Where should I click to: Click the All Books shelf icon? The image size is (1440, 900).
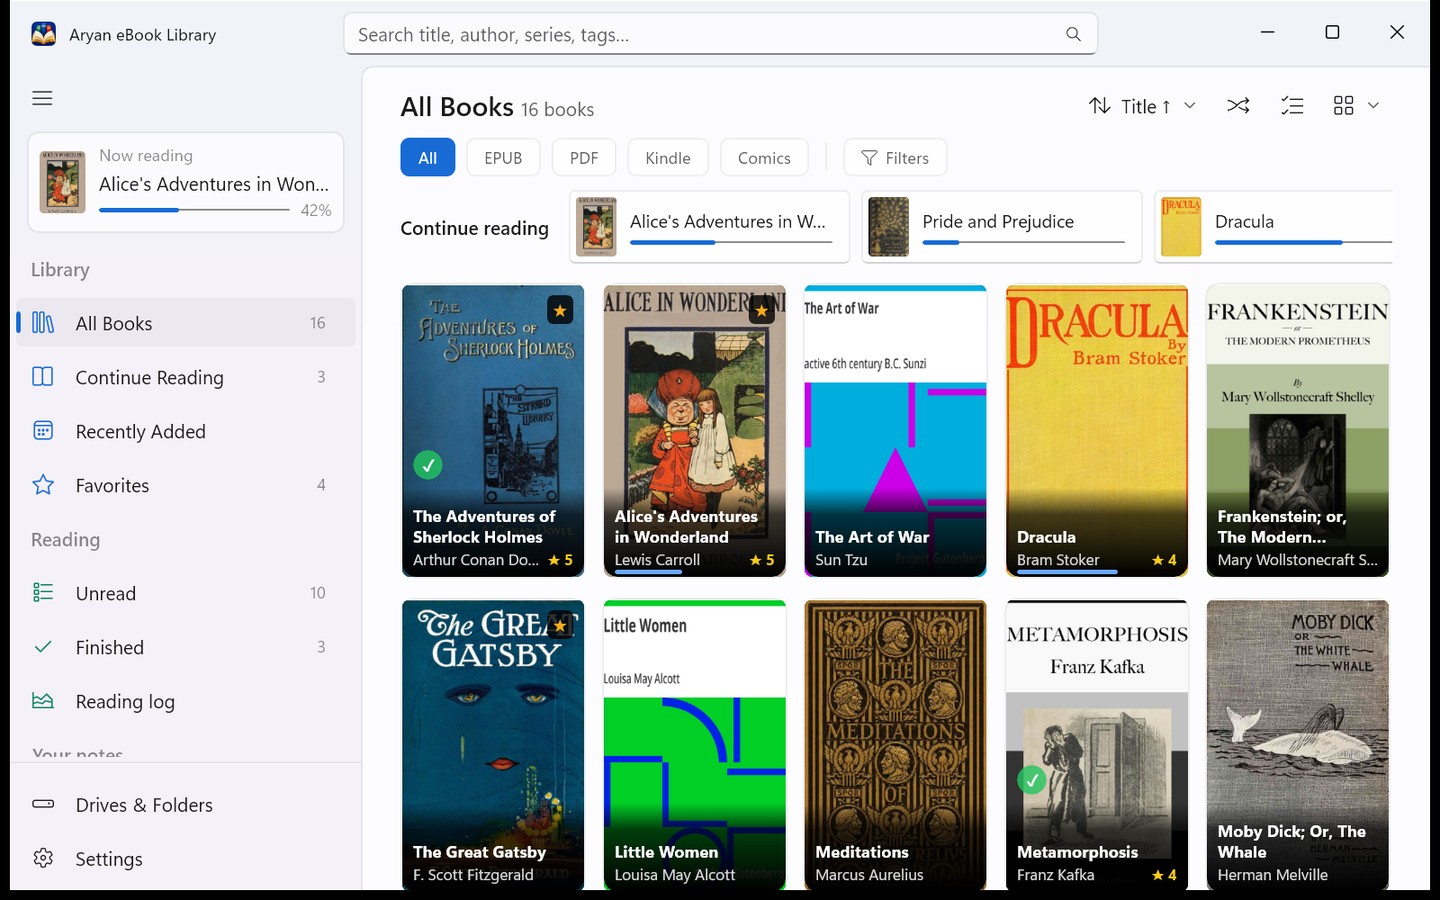[x=43, y=323]
